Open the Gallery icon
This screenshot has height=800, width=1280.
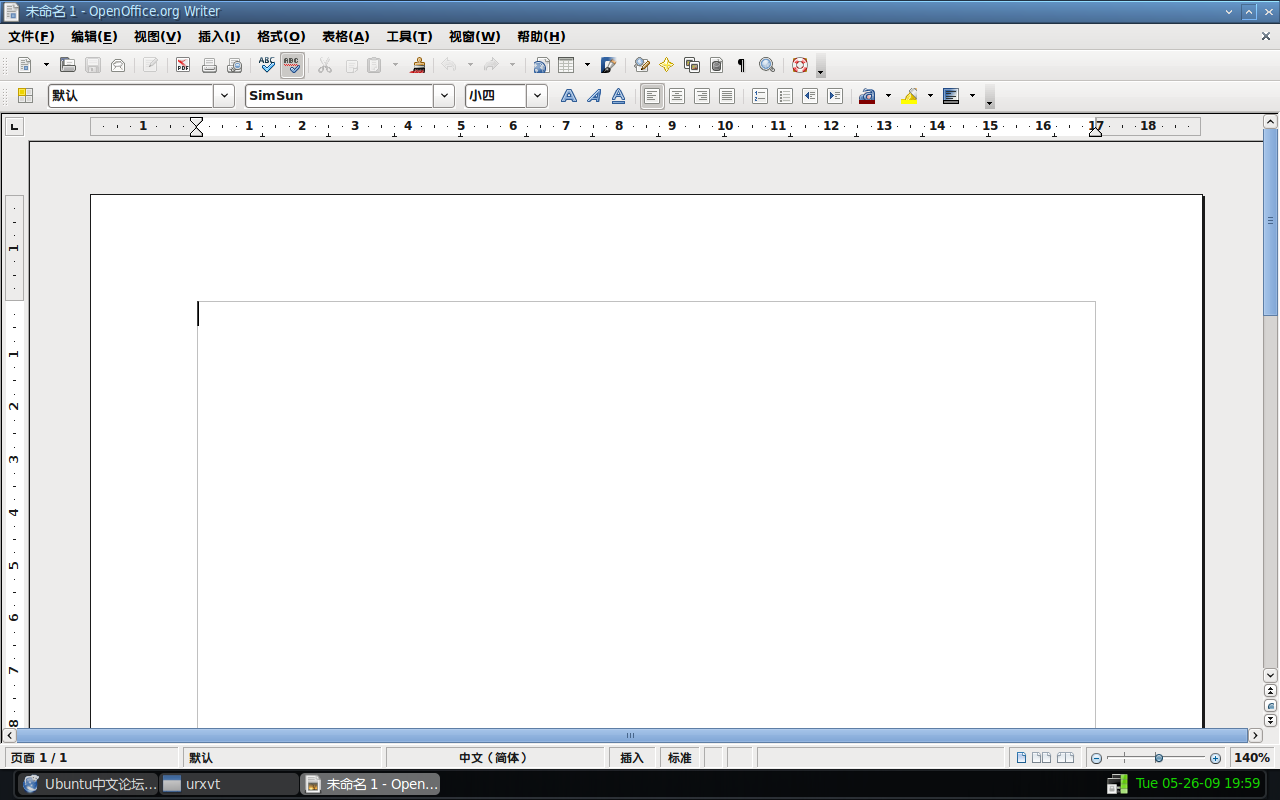tap(691, 65)
